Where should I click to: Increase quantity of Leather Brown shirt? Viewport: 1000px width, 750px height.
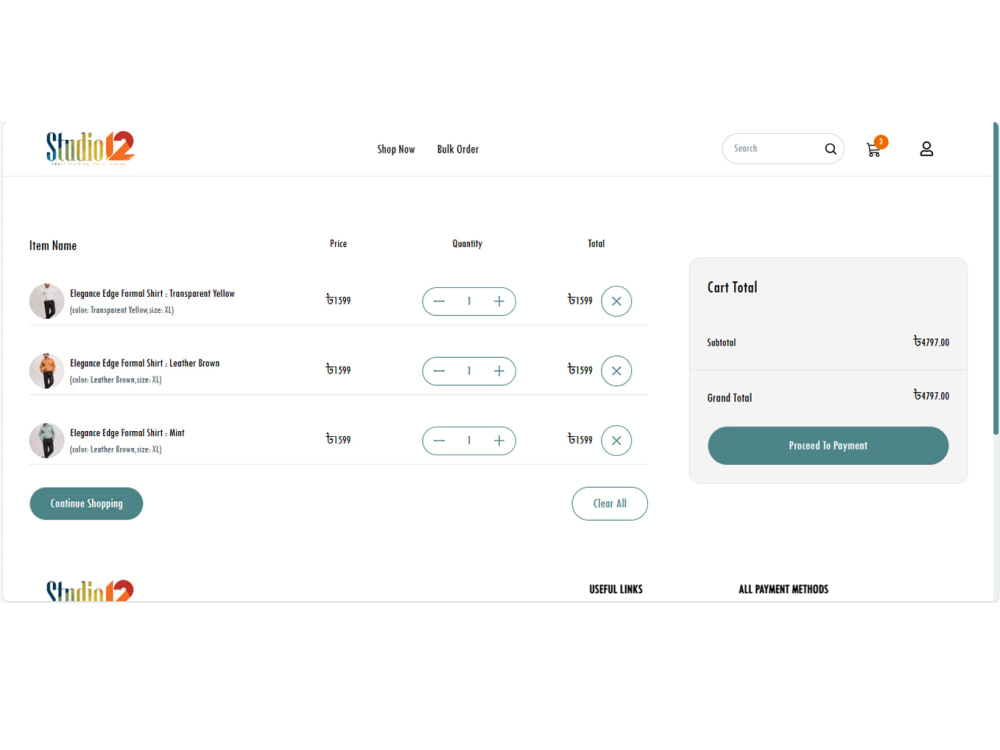[499, 371]
